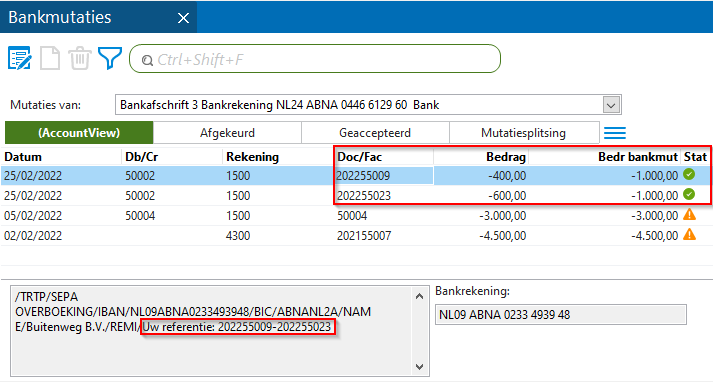
Task: Click green check status for 202255009
Action: tap(689, 175)
